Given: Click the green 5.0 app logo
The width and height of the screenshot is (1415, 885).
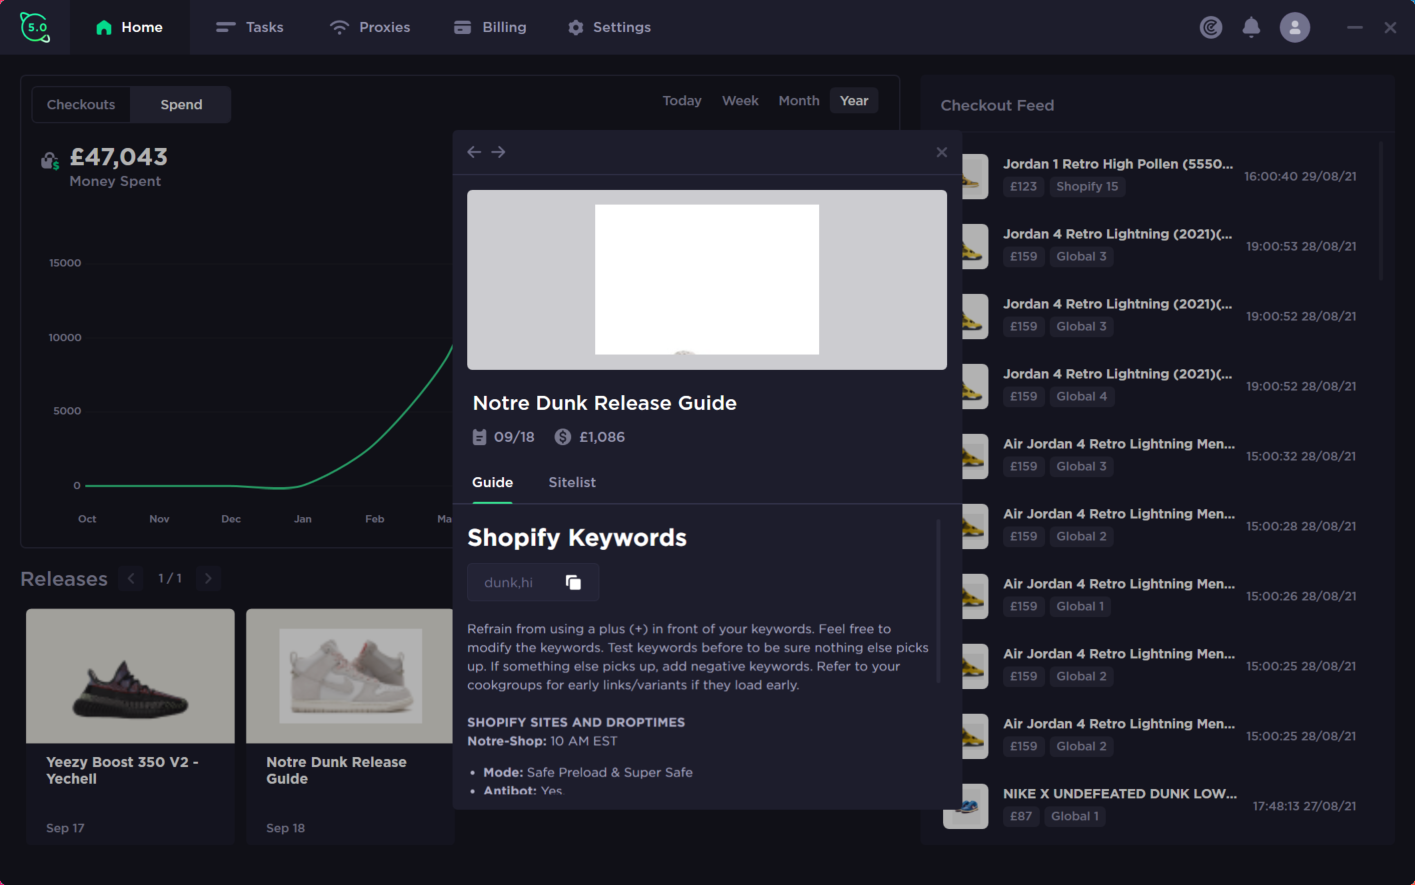Looking at the screenshot, I should [x=35, y=27].
